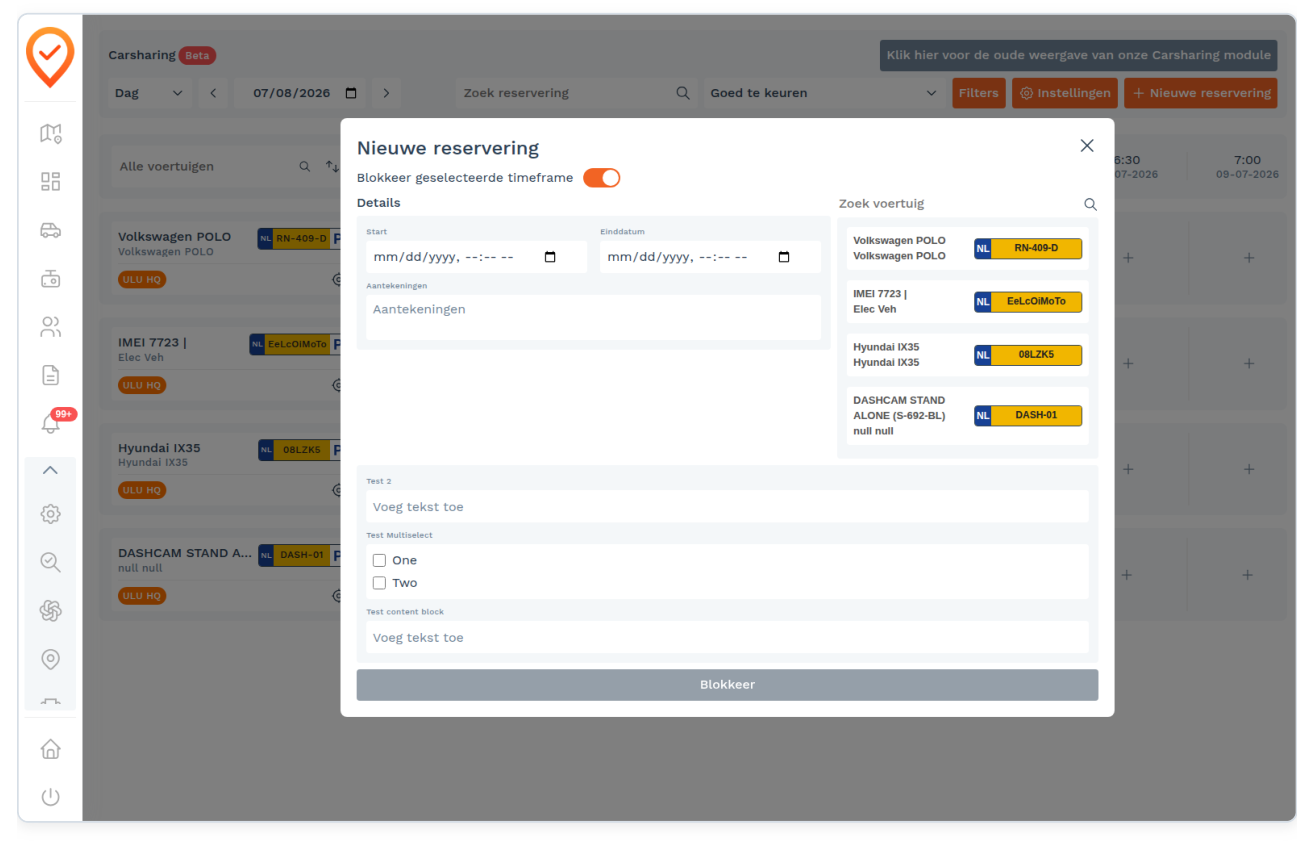Image resolution: width=1314 pixels, height=843 pixels.
Task: Click the Filters button
Action: point(978,93)
